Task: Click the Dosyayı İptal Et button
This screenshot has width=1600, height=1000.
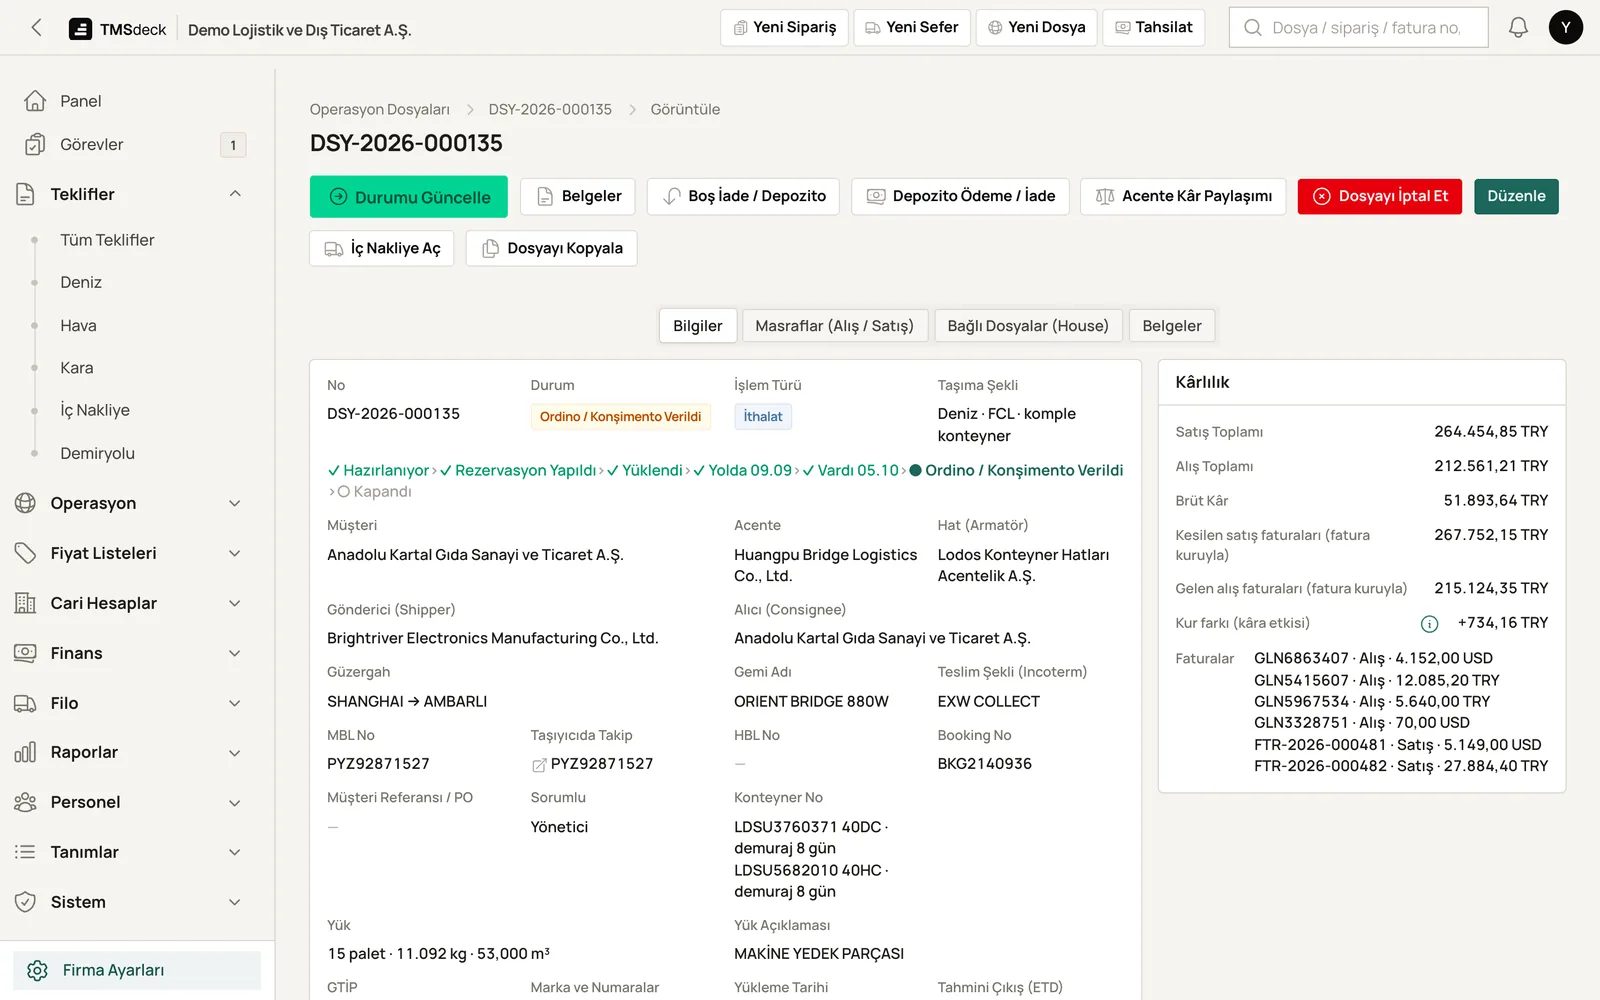Action: point(1380,196)
